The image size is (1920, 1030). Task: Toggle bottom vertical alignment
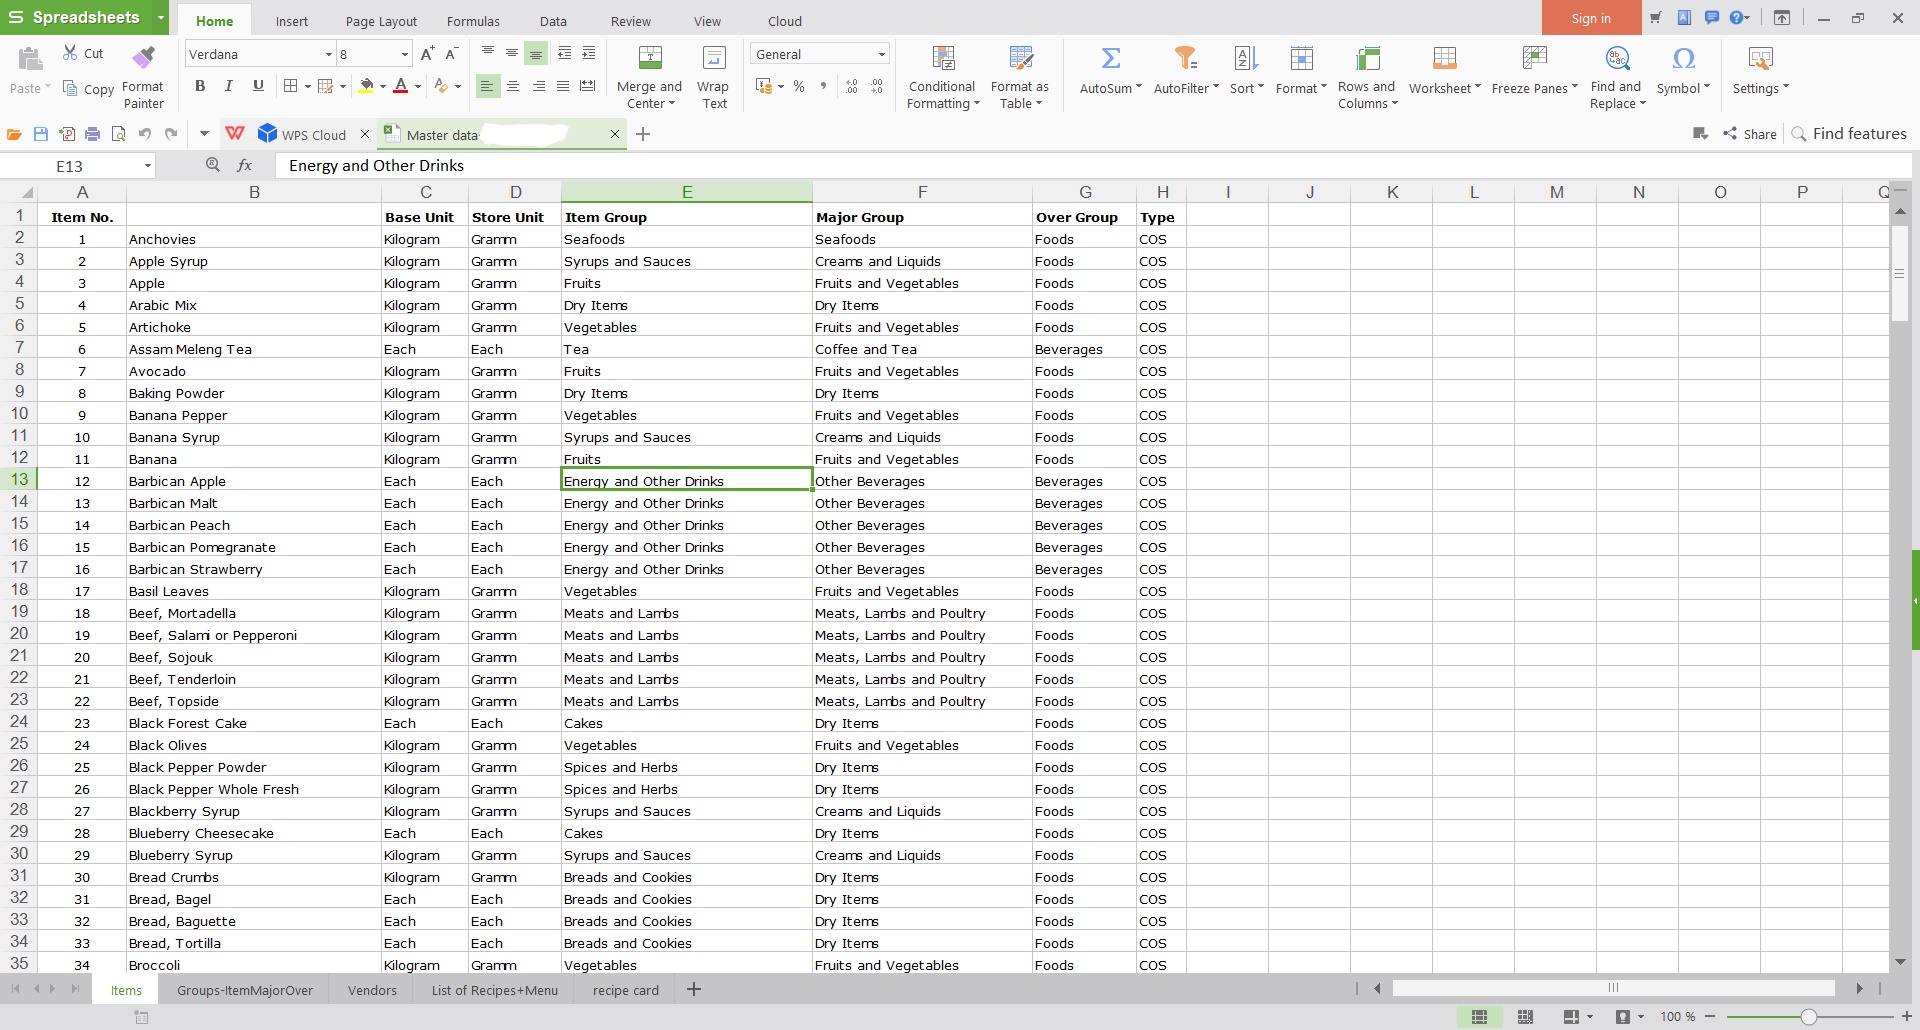click(x=536, y=54)
